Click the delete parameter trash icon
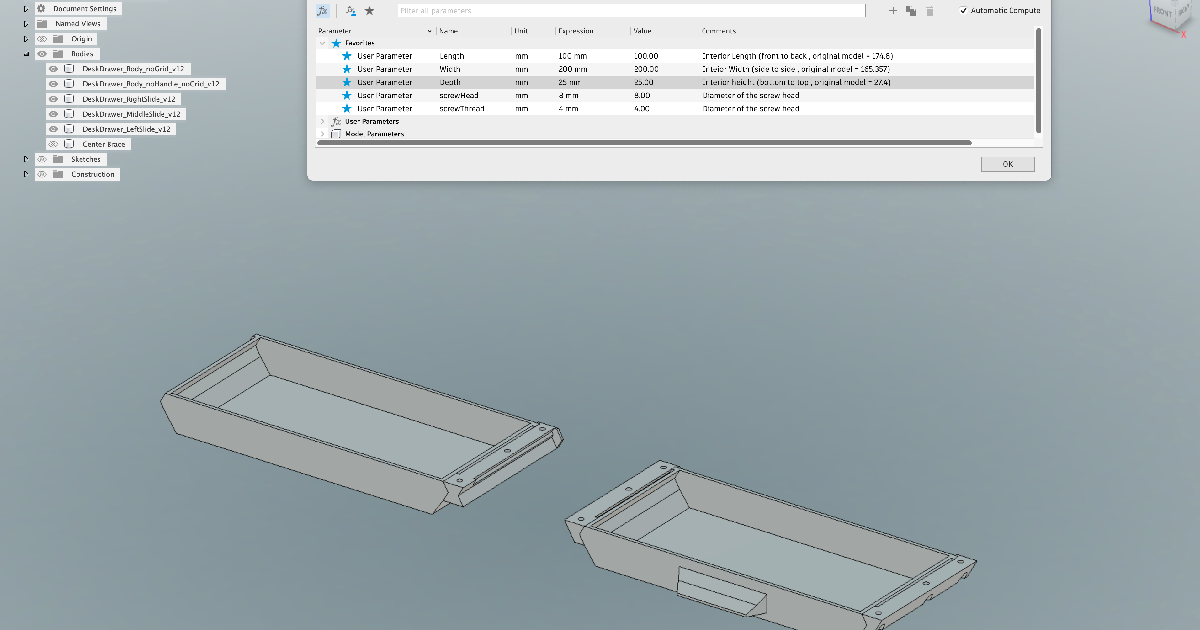 click(x=929, y=10)
